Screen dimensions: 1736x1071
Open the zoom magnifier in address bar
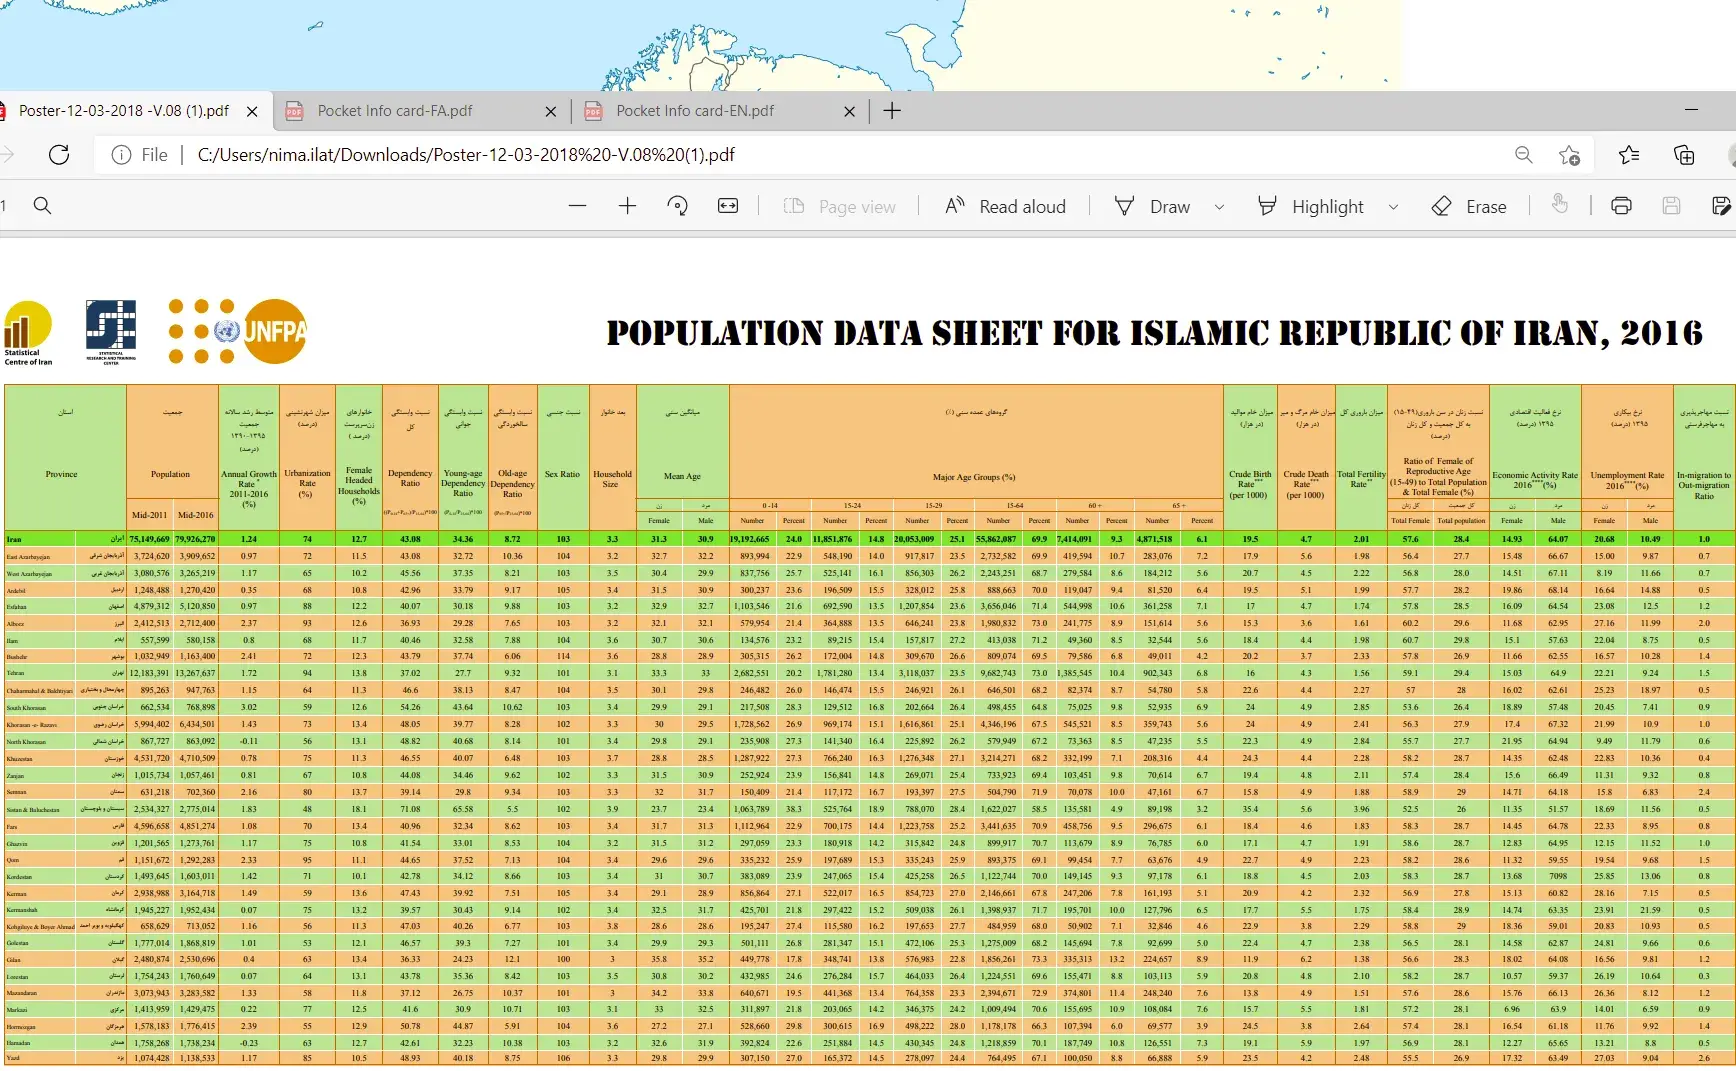coord(1524,155)
